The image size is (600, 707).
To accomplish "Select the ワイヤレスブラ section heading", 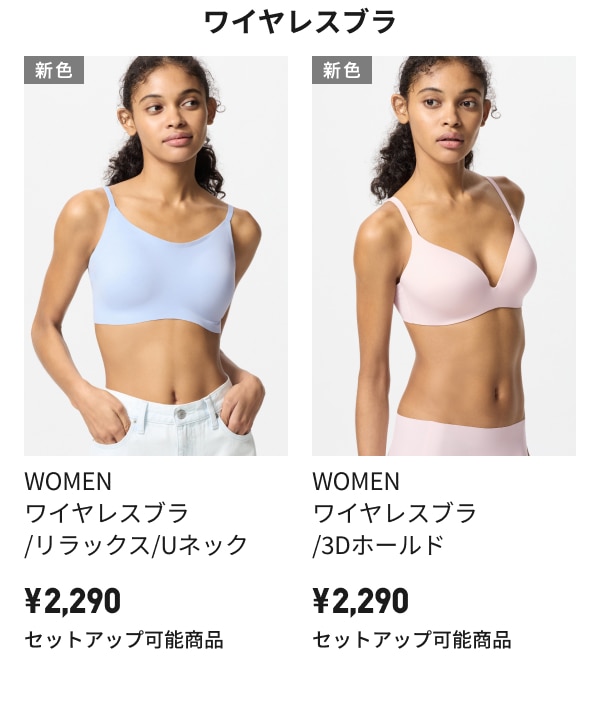I will [x=300, y=22].
